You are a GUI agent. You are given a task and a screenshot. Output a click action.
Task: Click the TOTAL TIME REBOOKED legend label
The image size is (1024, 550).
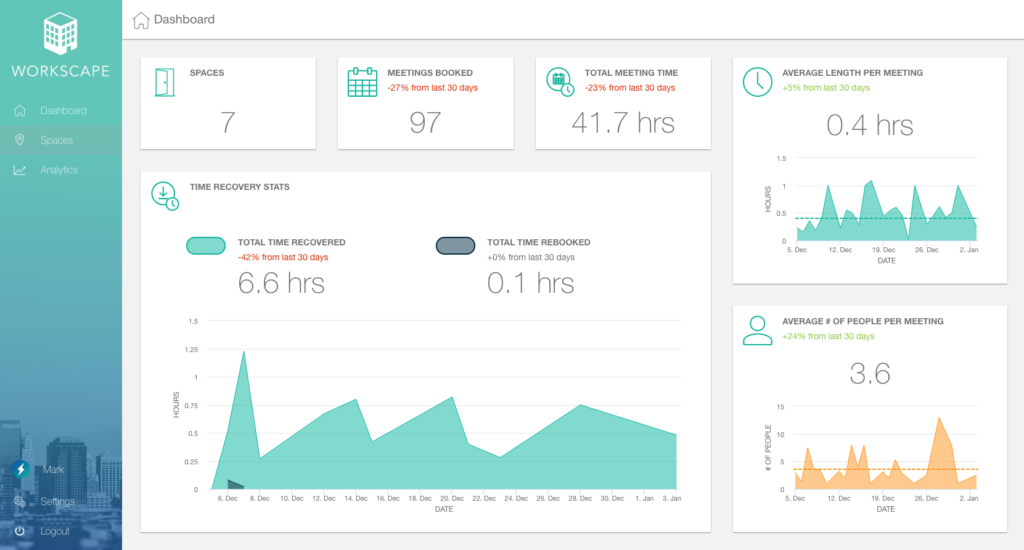539,242
